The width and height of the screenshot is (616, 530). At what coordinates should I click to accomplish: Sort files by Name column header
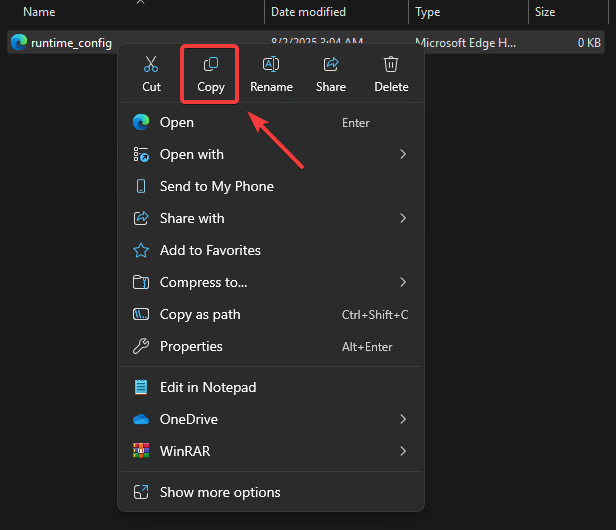tap(40, 12)
